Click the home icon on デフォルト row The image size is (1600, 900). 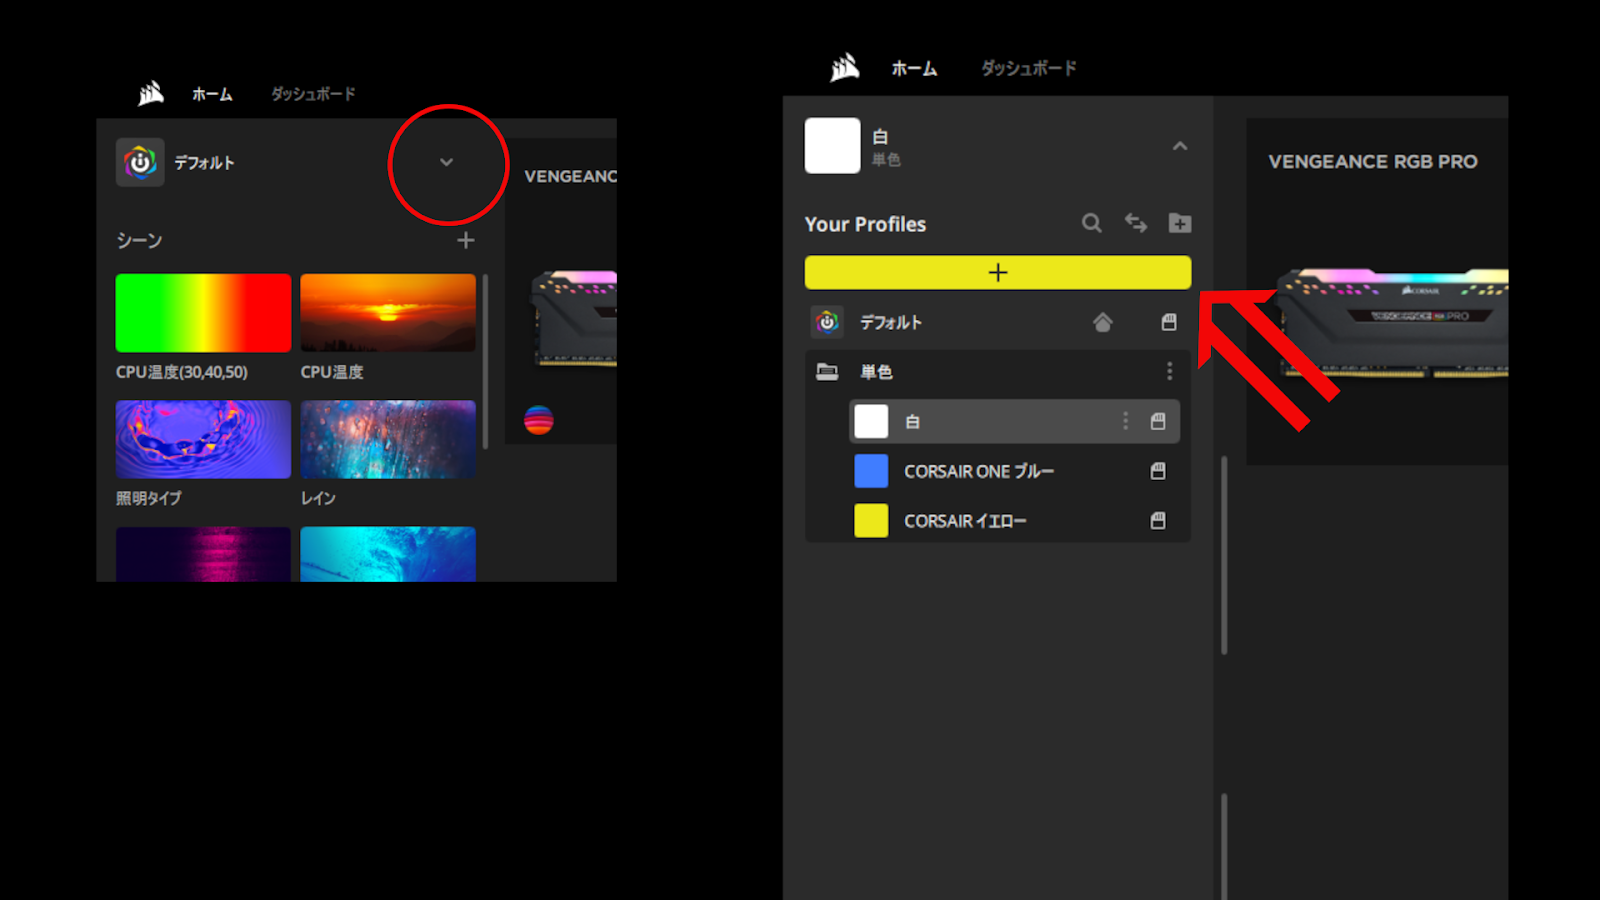pyautogui.click(x=1103, y=322)
